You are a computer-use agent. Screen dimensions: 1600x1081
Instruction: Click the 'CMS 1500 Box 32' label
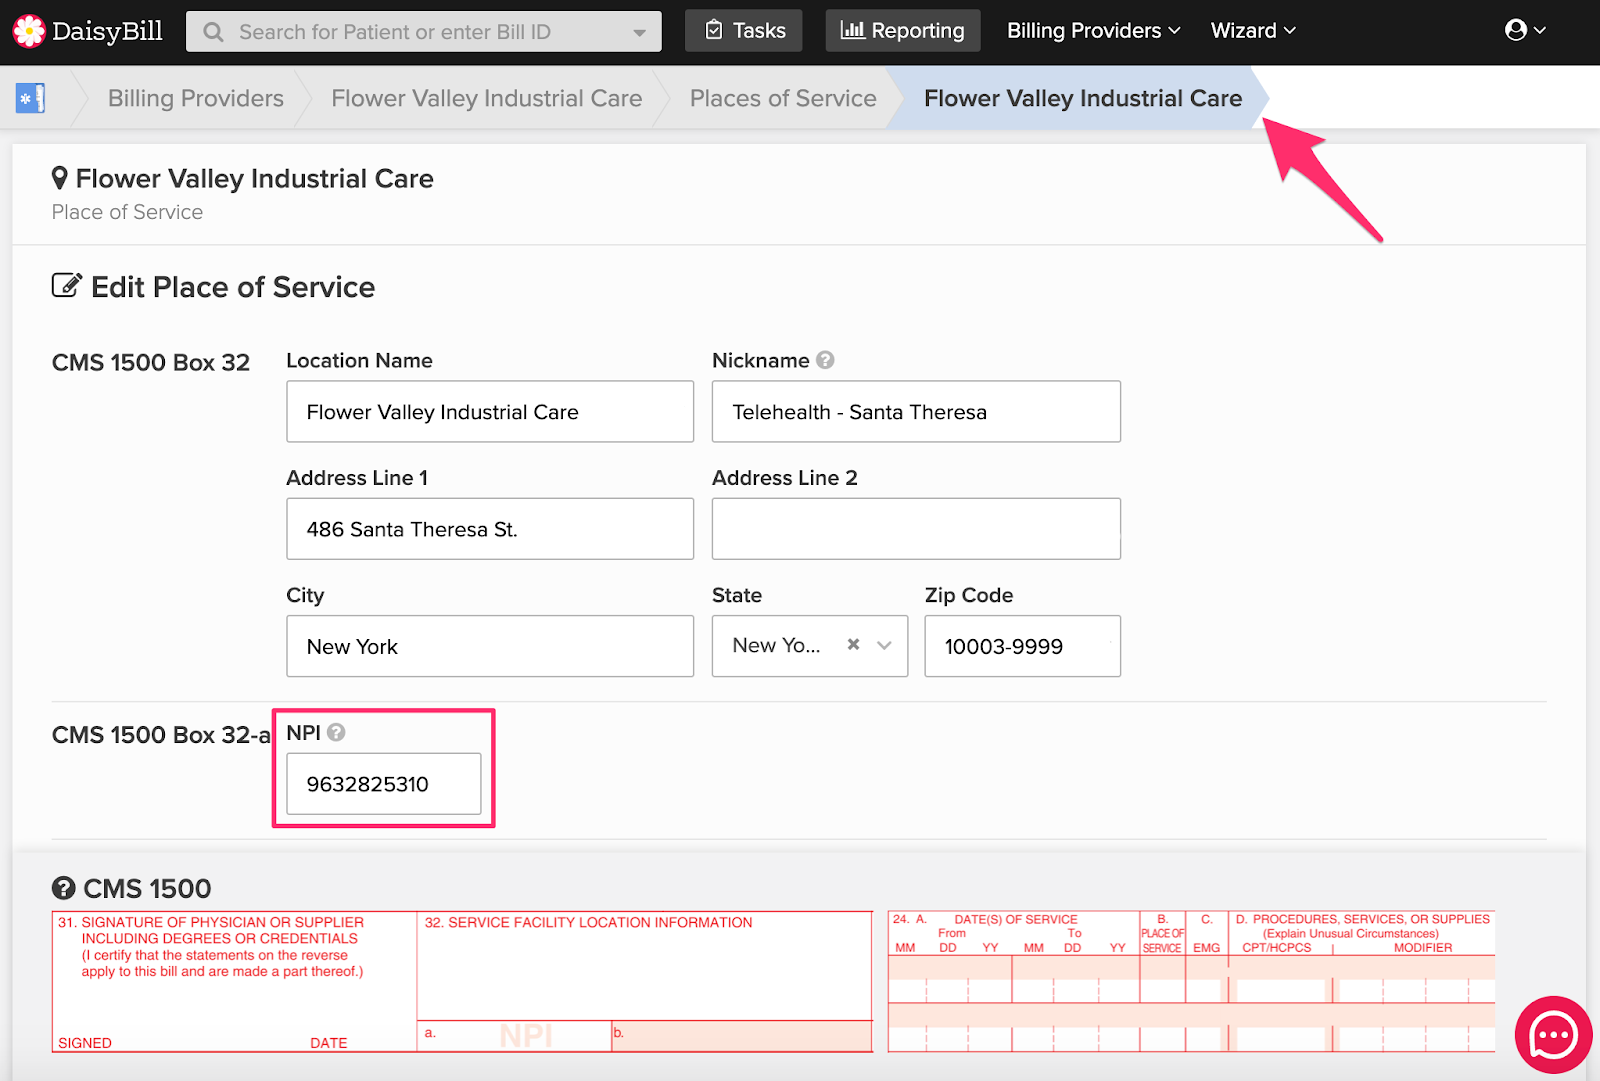(151, 362)
